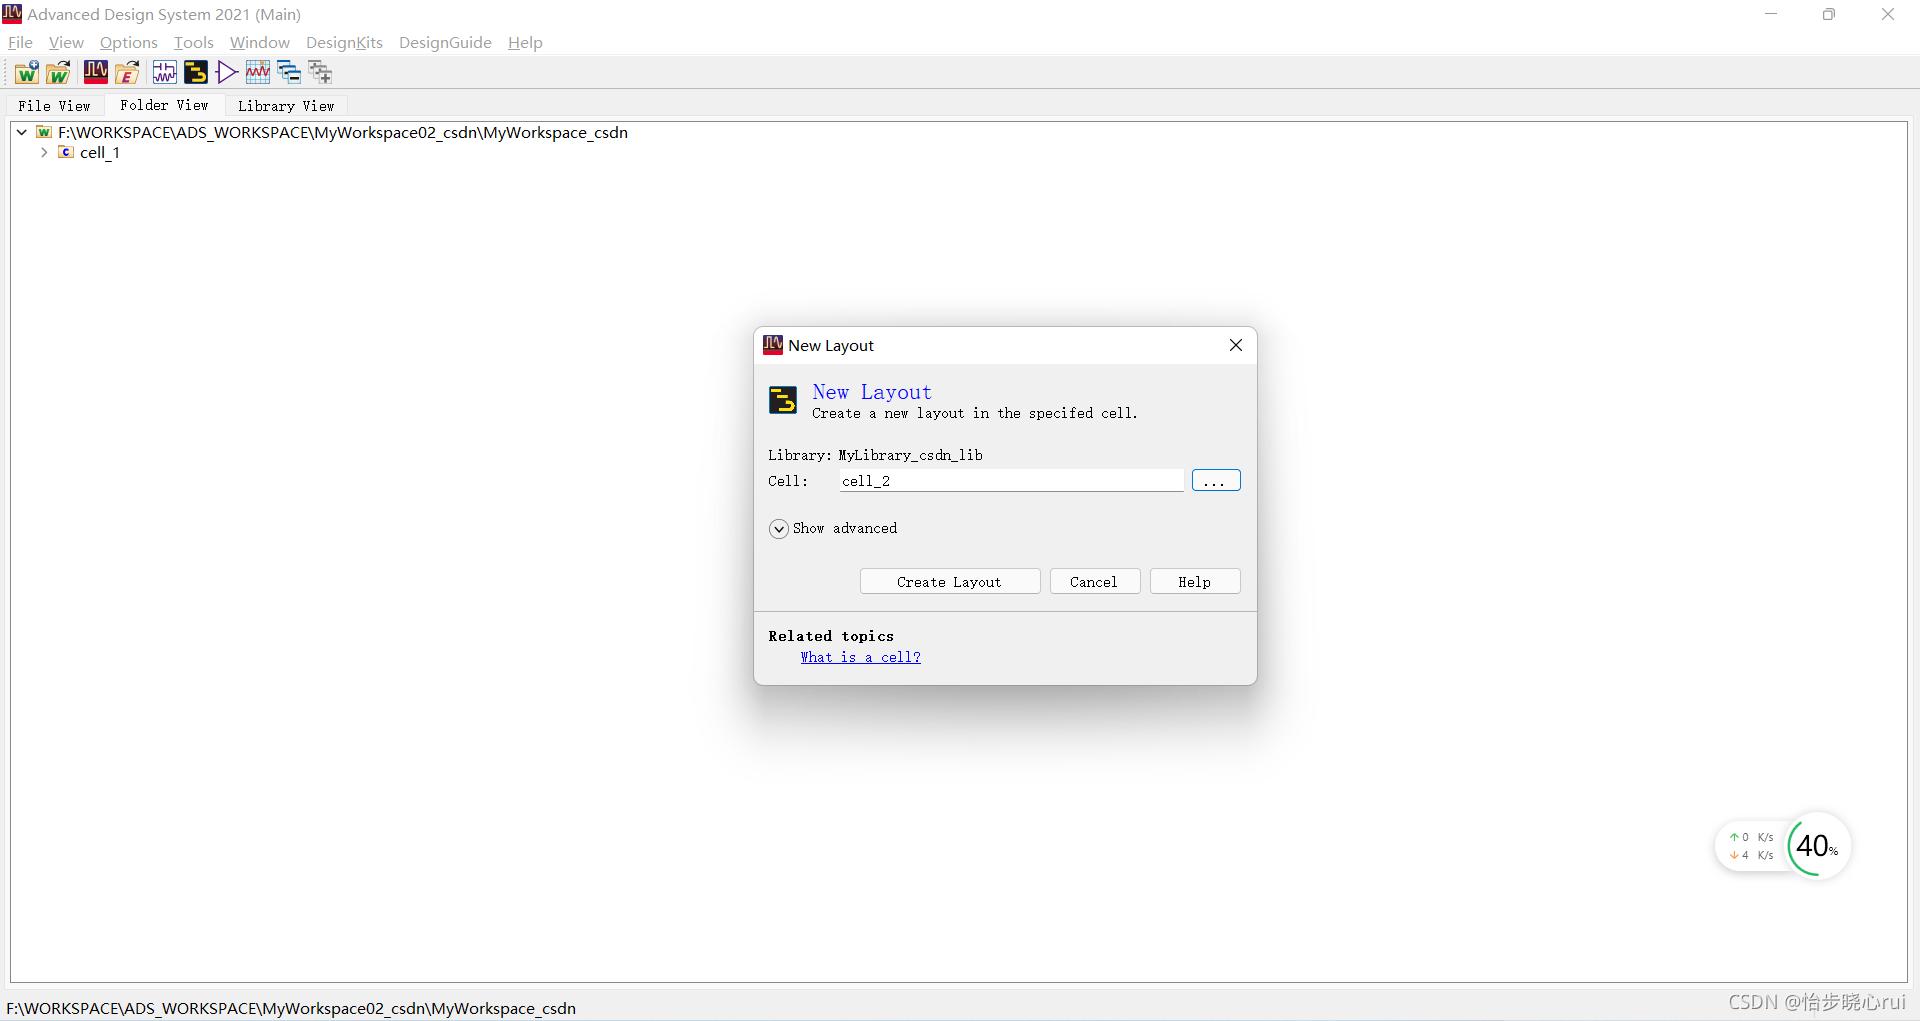The width and height of the screenshot is (1920, 1021).
Task: Expand Show advanced options
Action: (x=779, y=528)
